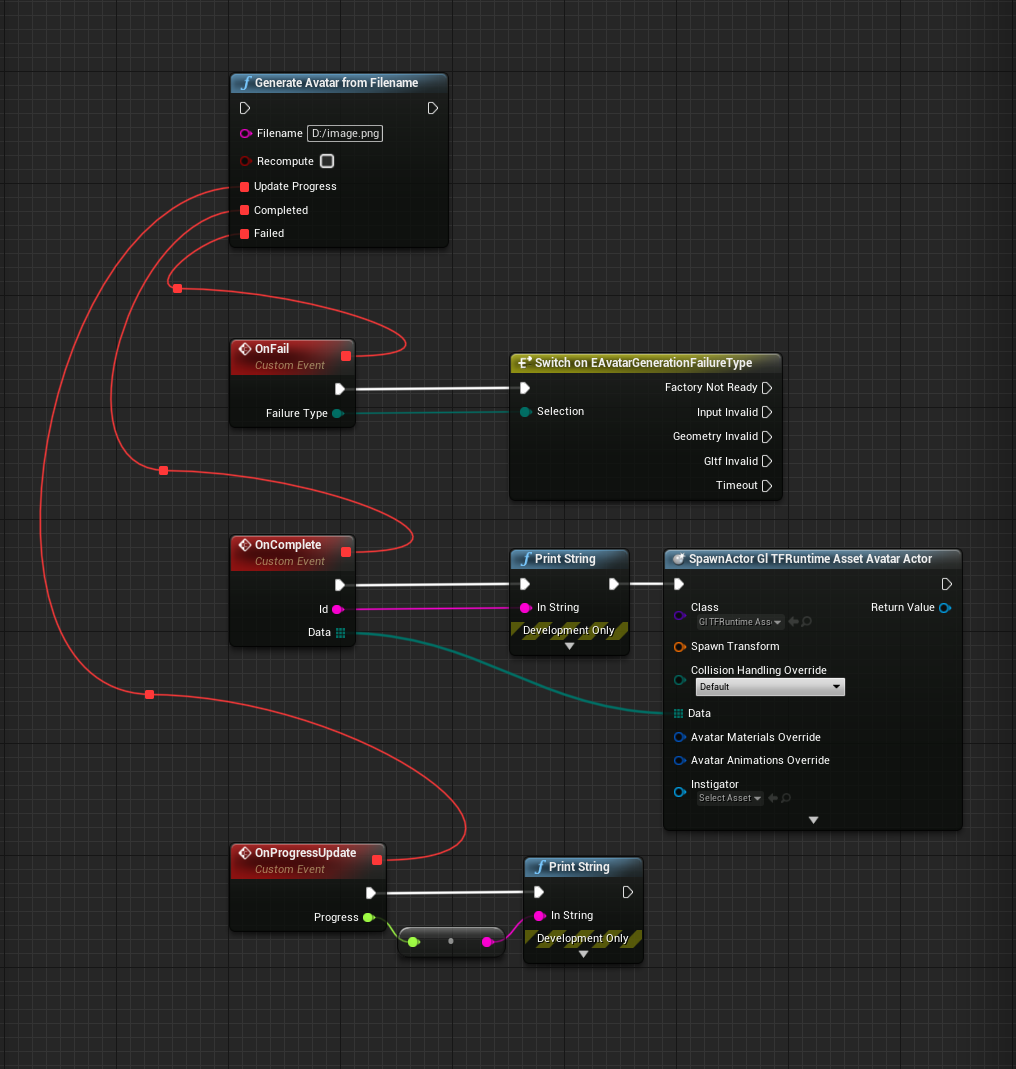Viewport: 1016px width, 1069px height.
Task: Open the Instigator Select Asset dropdown
Action: (x=730, y=798)
